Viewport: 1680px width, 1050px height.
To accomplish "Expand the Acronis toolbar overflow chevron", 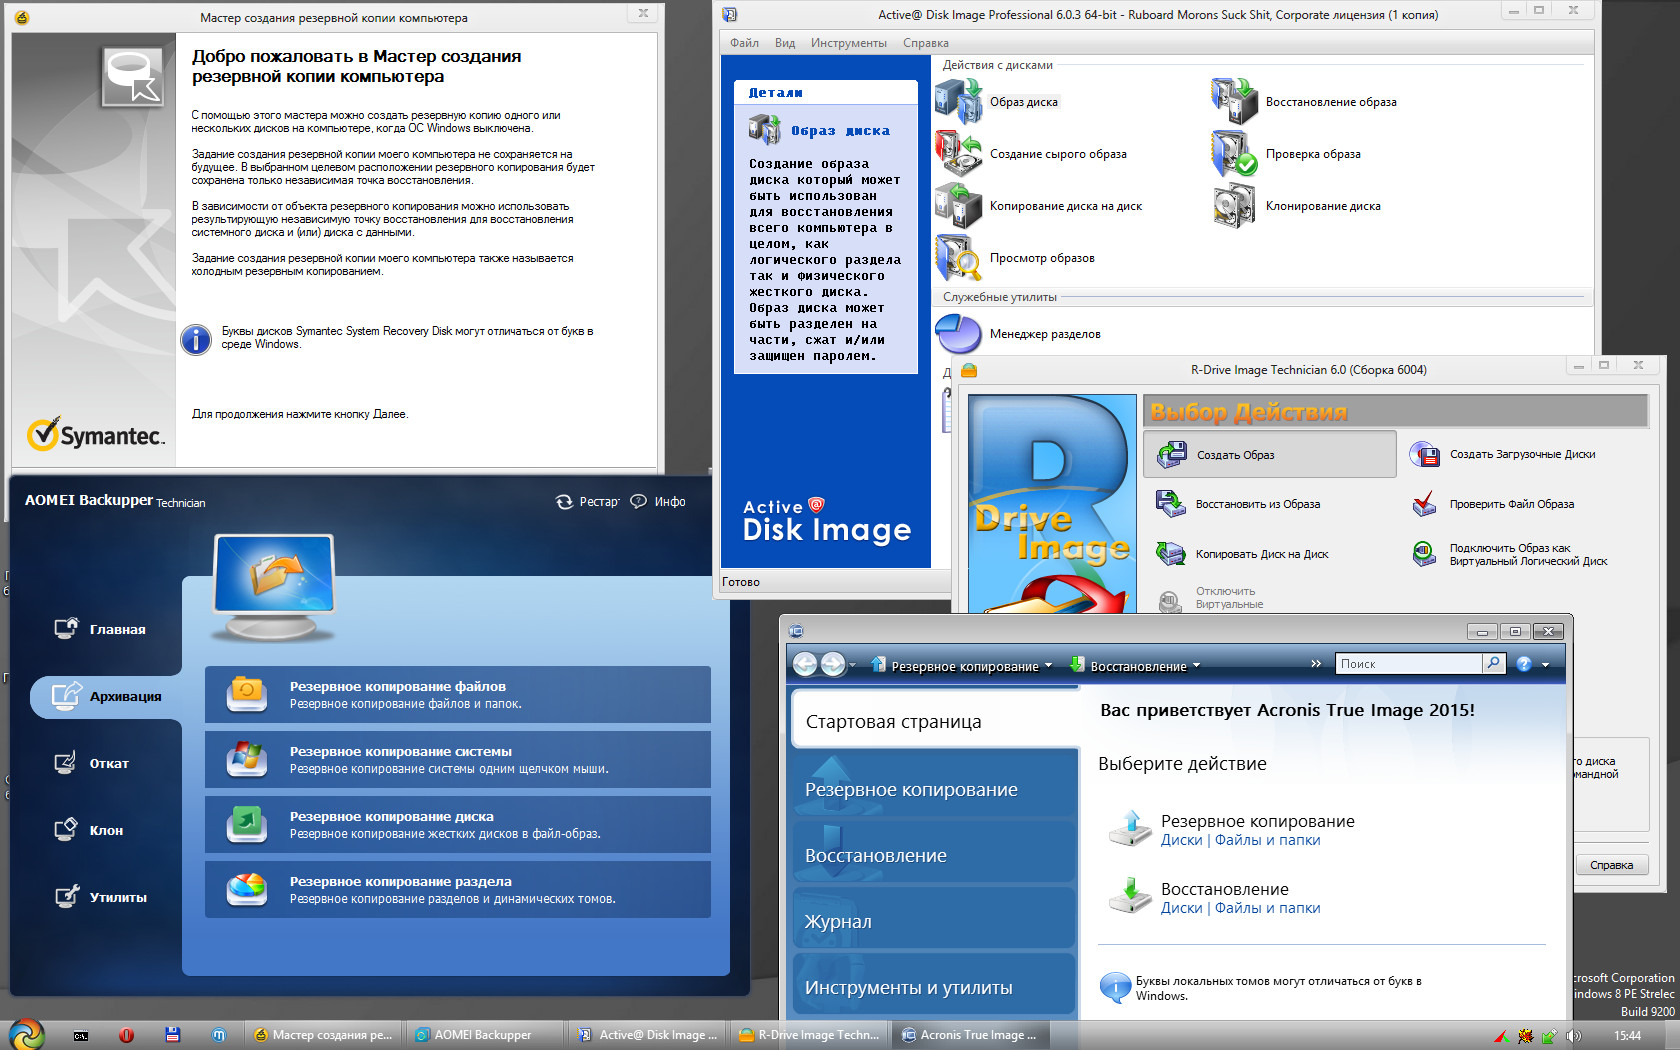I will tap(1316, 663).
